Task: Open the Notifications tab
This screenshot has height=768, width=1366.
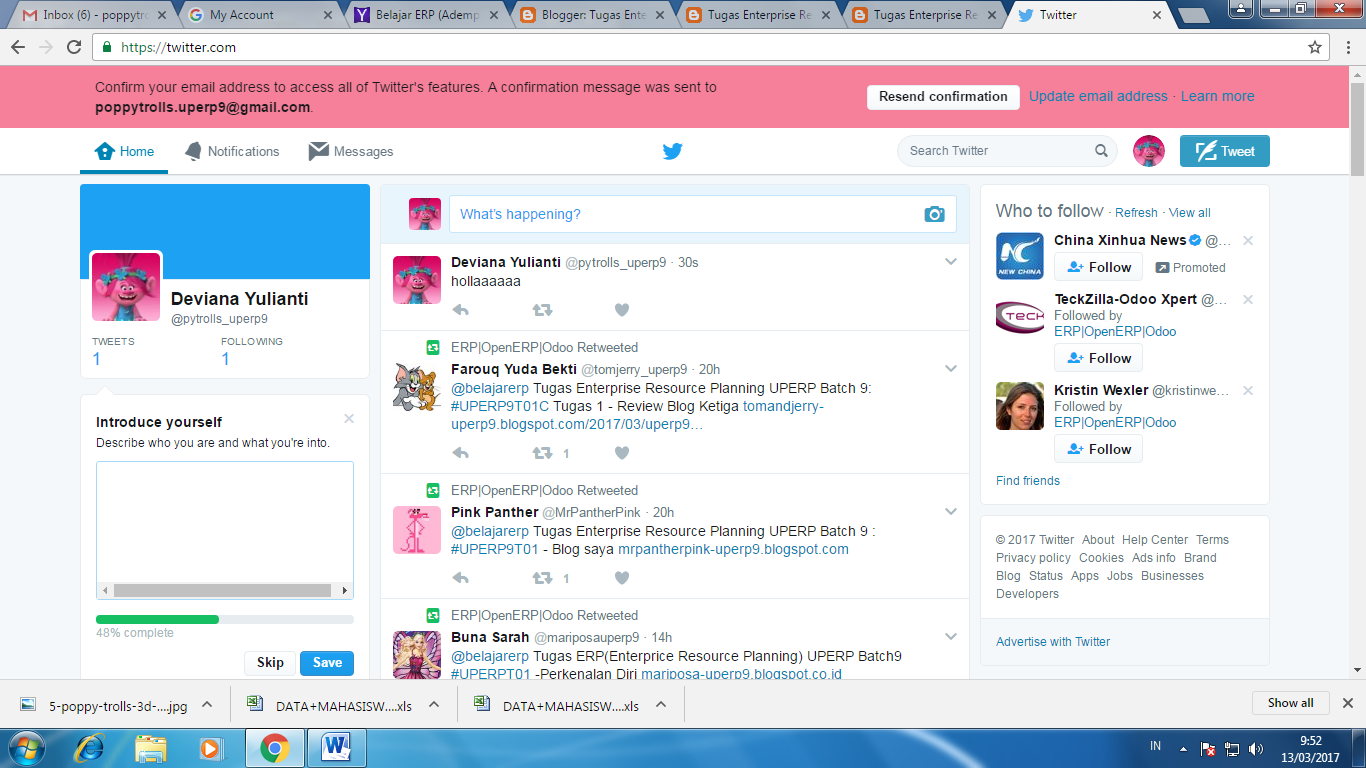Action: [232, 152]
